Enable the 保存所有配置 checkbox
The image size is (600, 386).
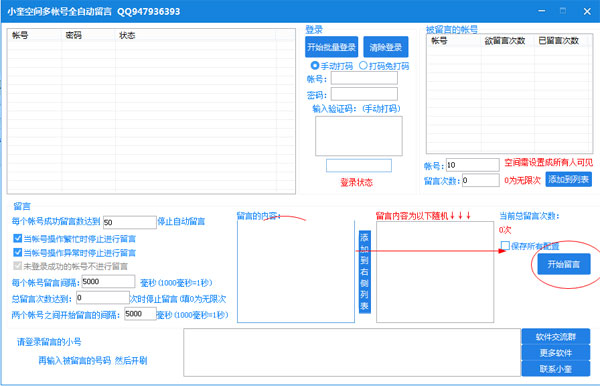505,246
